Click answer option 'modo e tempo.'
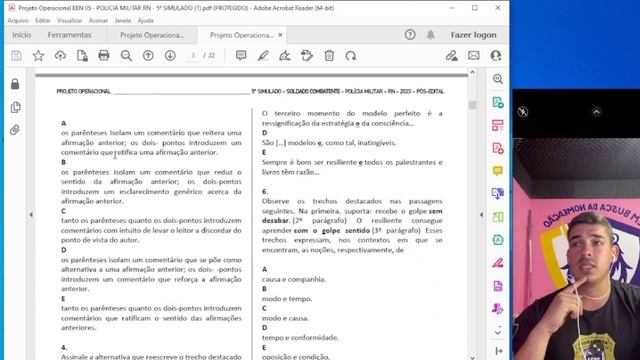Image resolution: width=640 pixels, height=360 pixels. click(x=287, y=299)
